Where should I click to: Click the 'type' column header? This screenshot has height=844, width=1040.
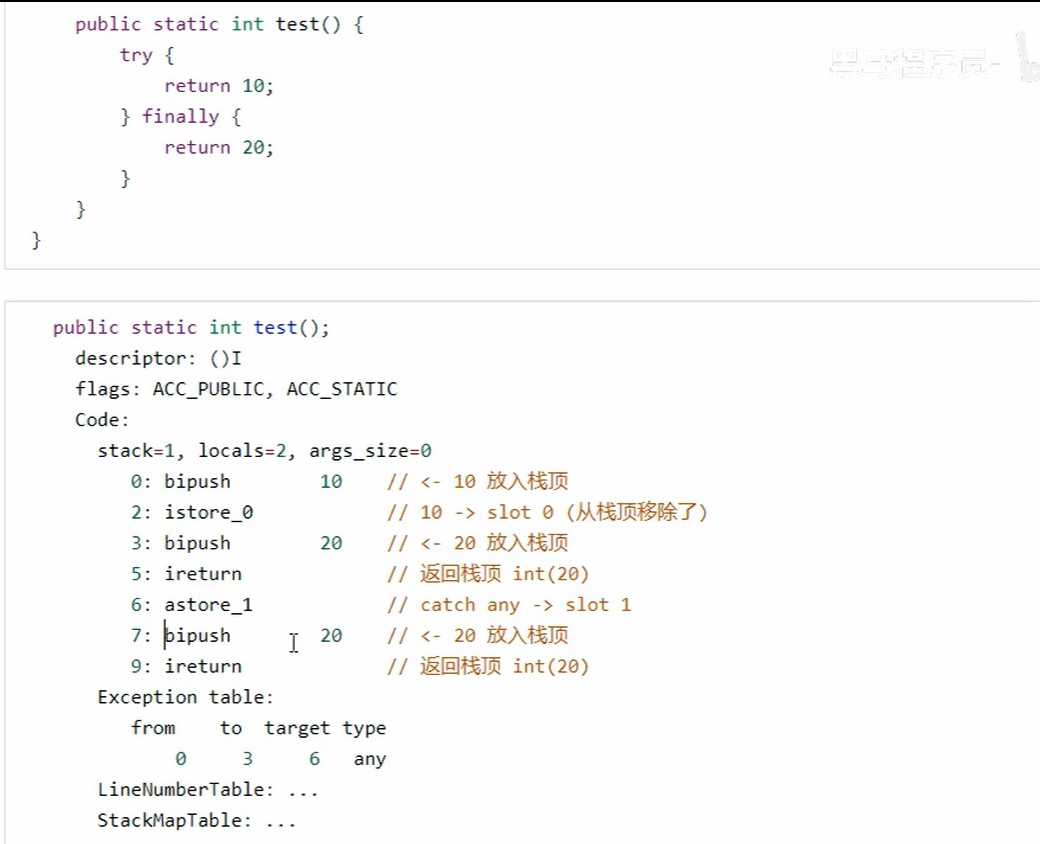click(x=364, y=729)
